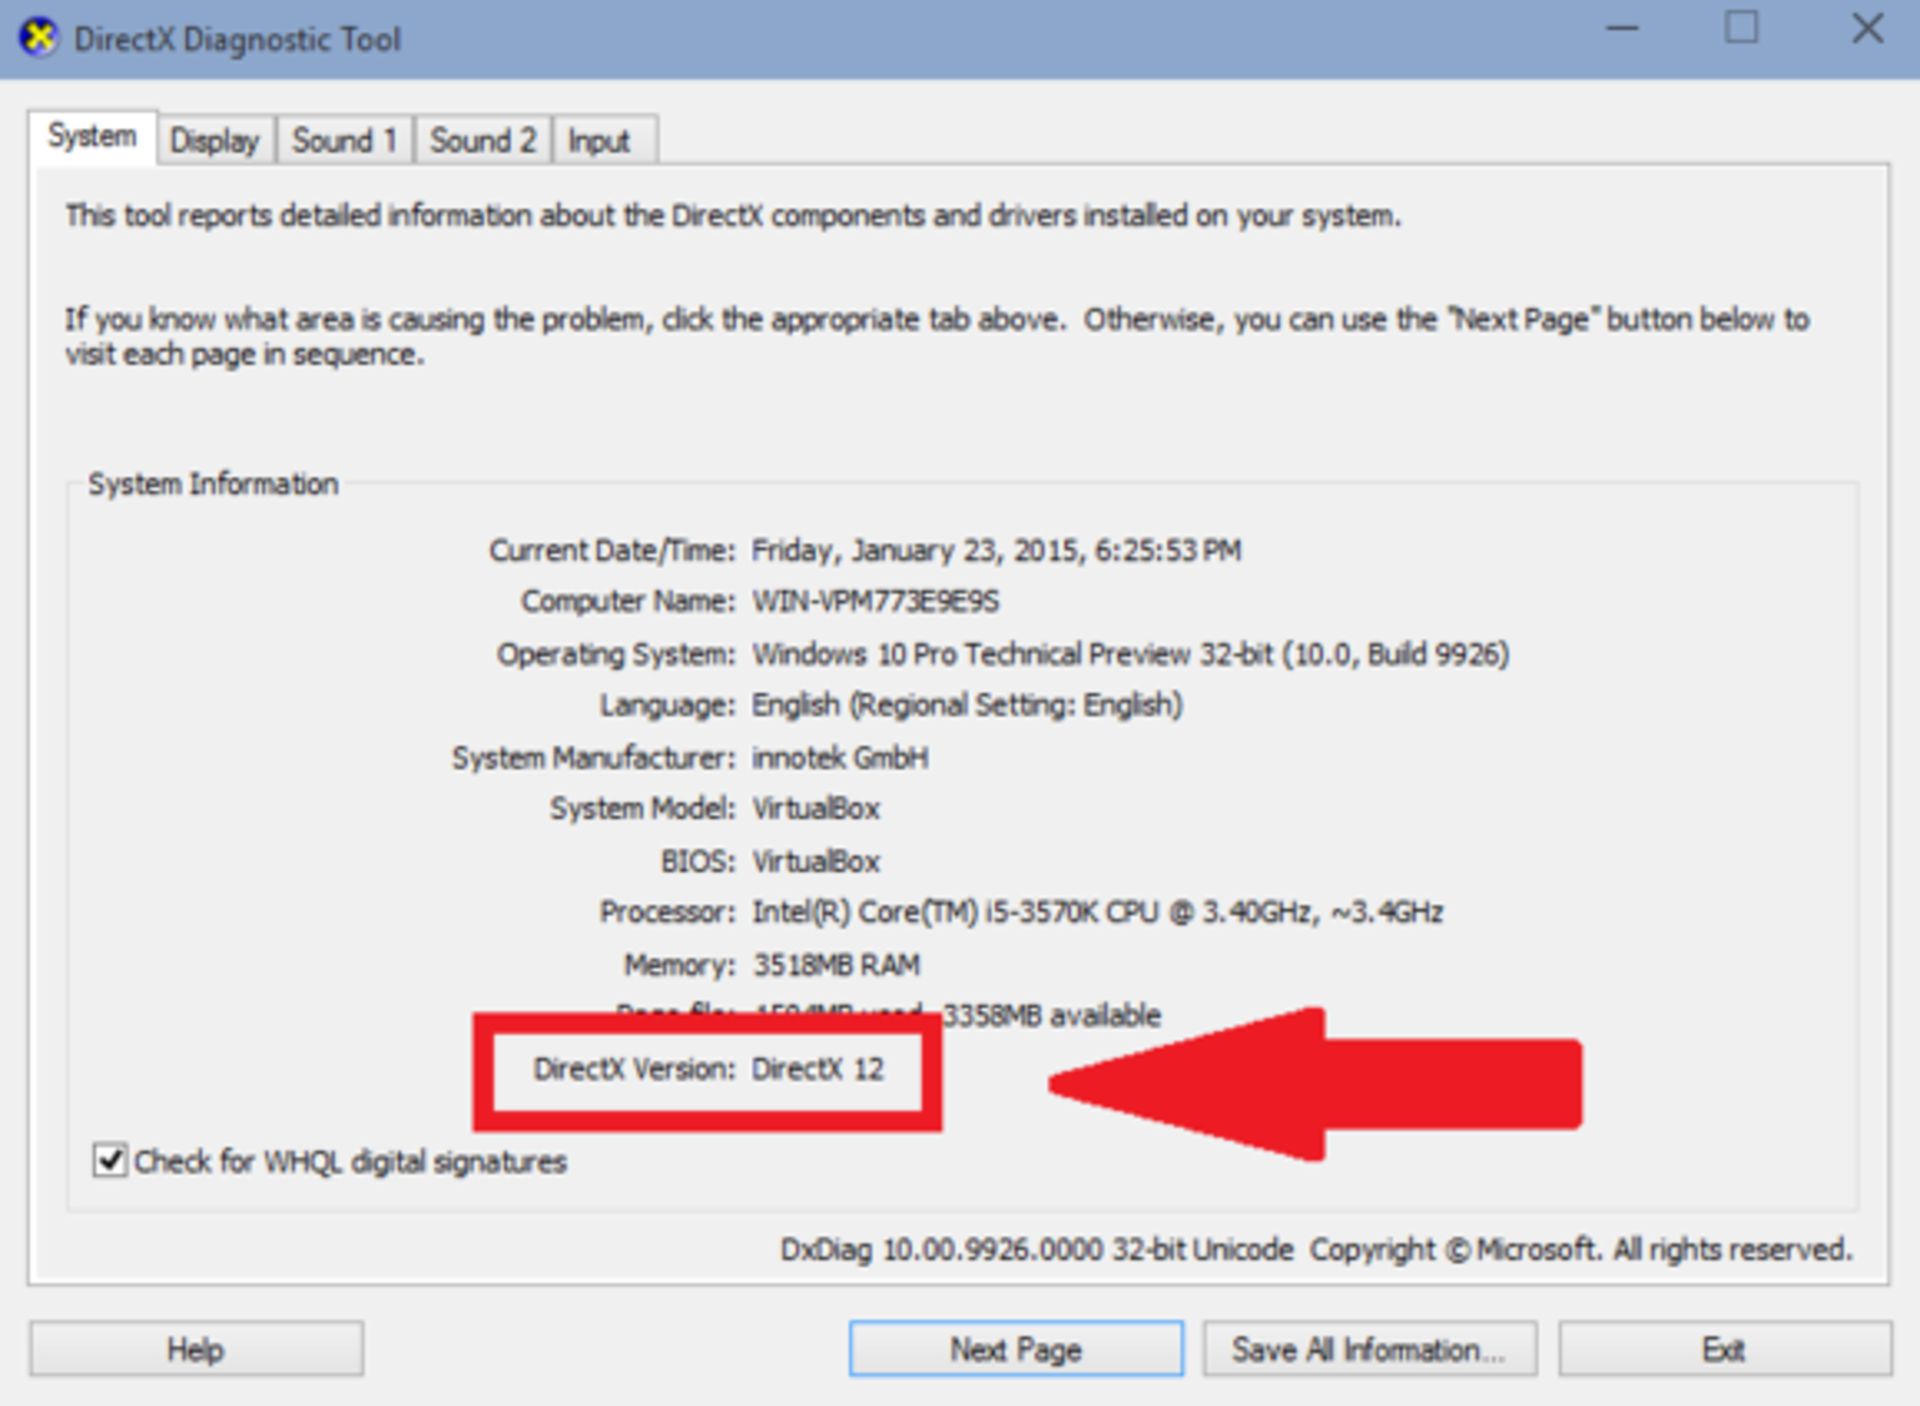Click the Operating System label
Viewport: 1920px width, 1406px height.
click(x=616, y=654)
